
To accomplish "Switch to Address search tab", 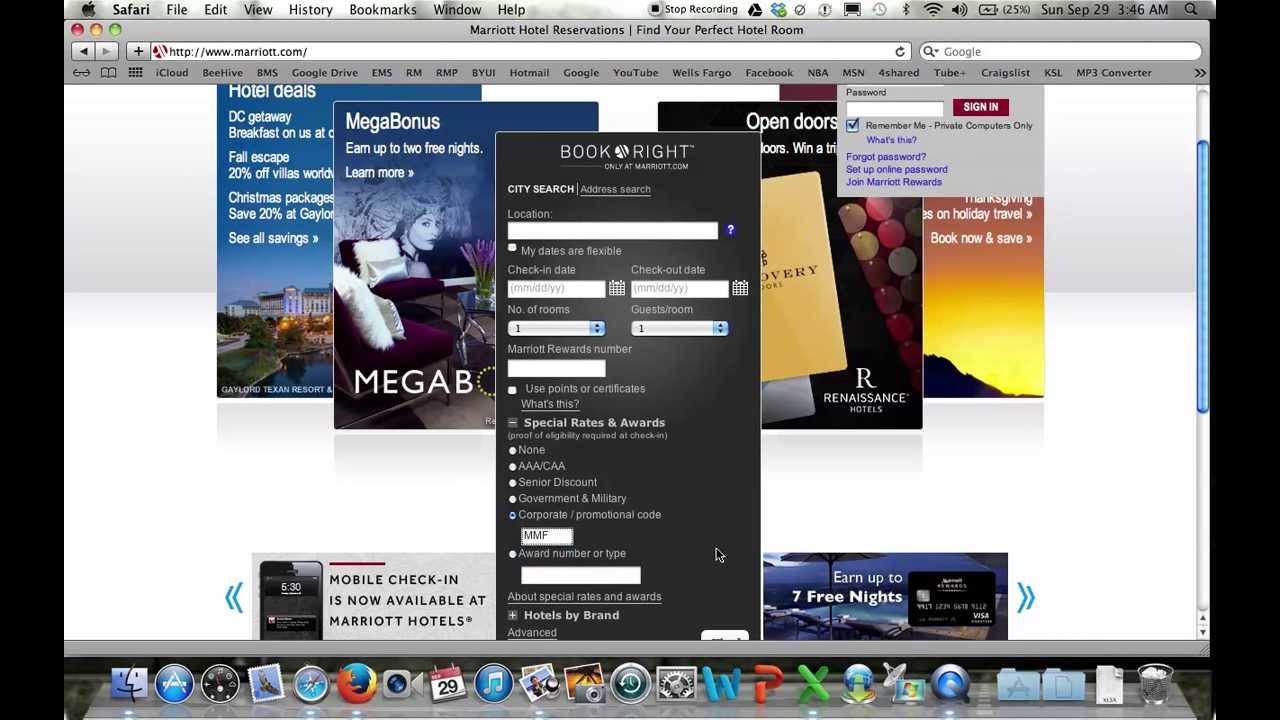I will [615, 190].
